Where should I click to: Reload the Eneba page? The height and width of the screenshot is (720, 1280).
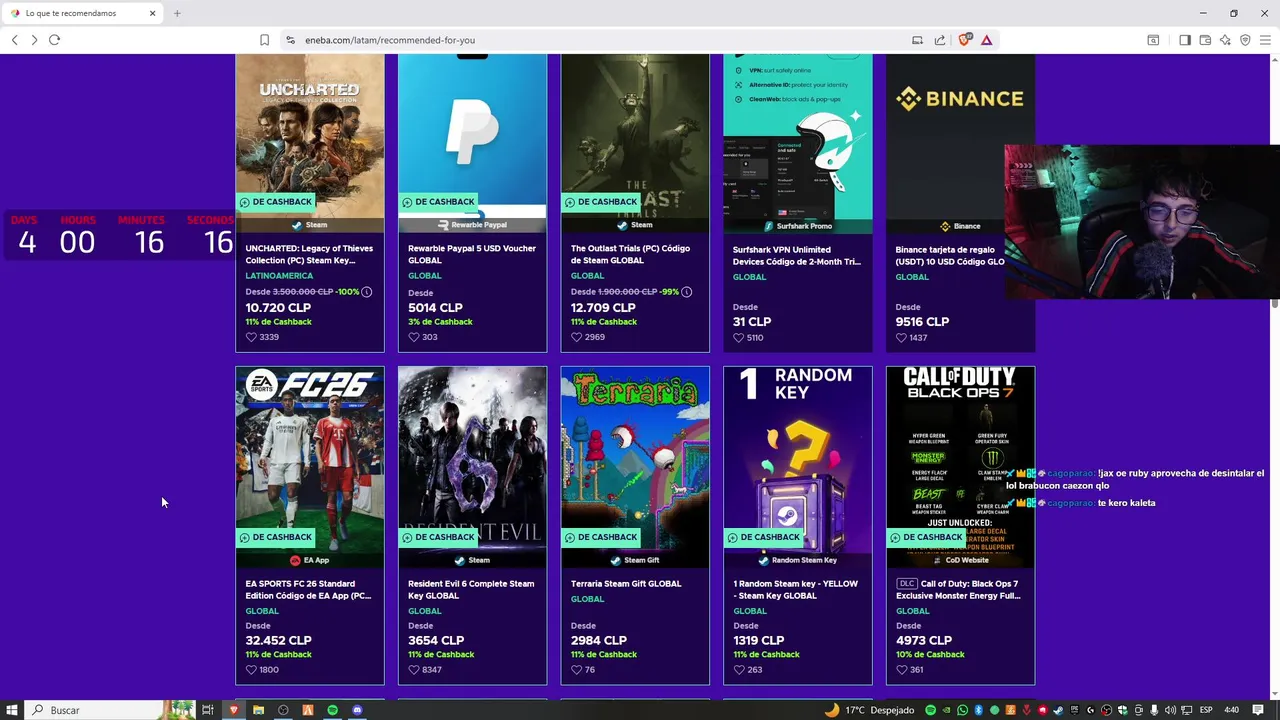54,40
